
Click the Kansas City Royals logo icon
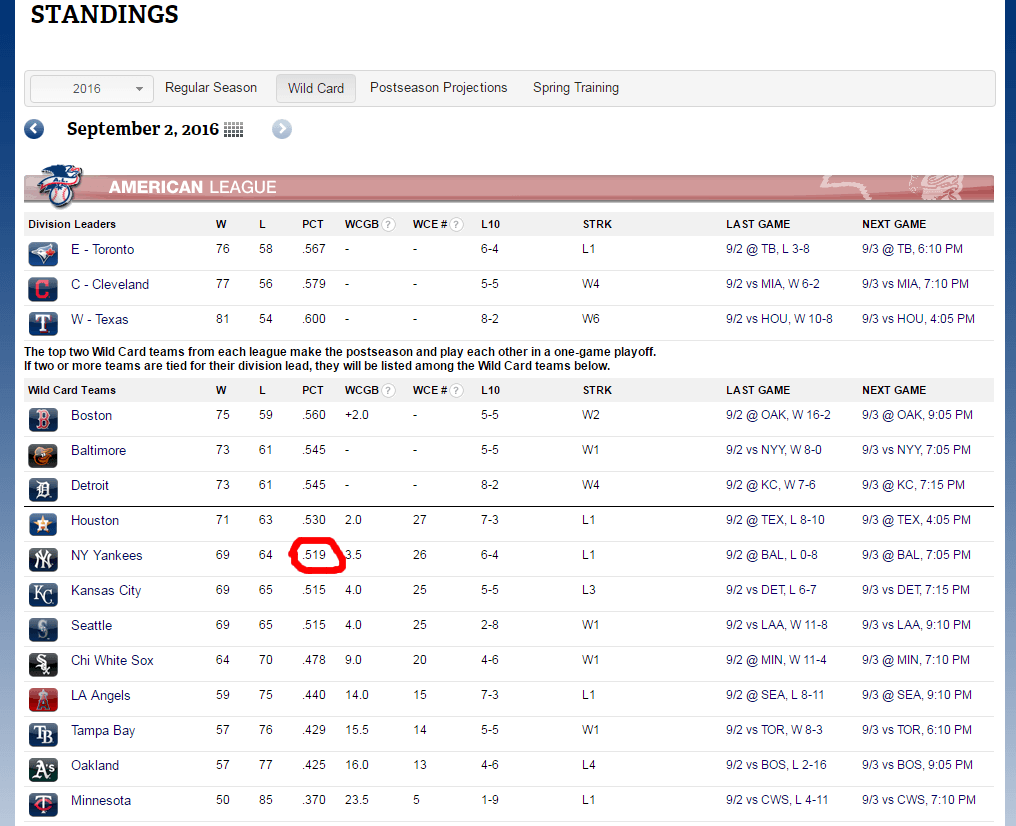point(43,595)
